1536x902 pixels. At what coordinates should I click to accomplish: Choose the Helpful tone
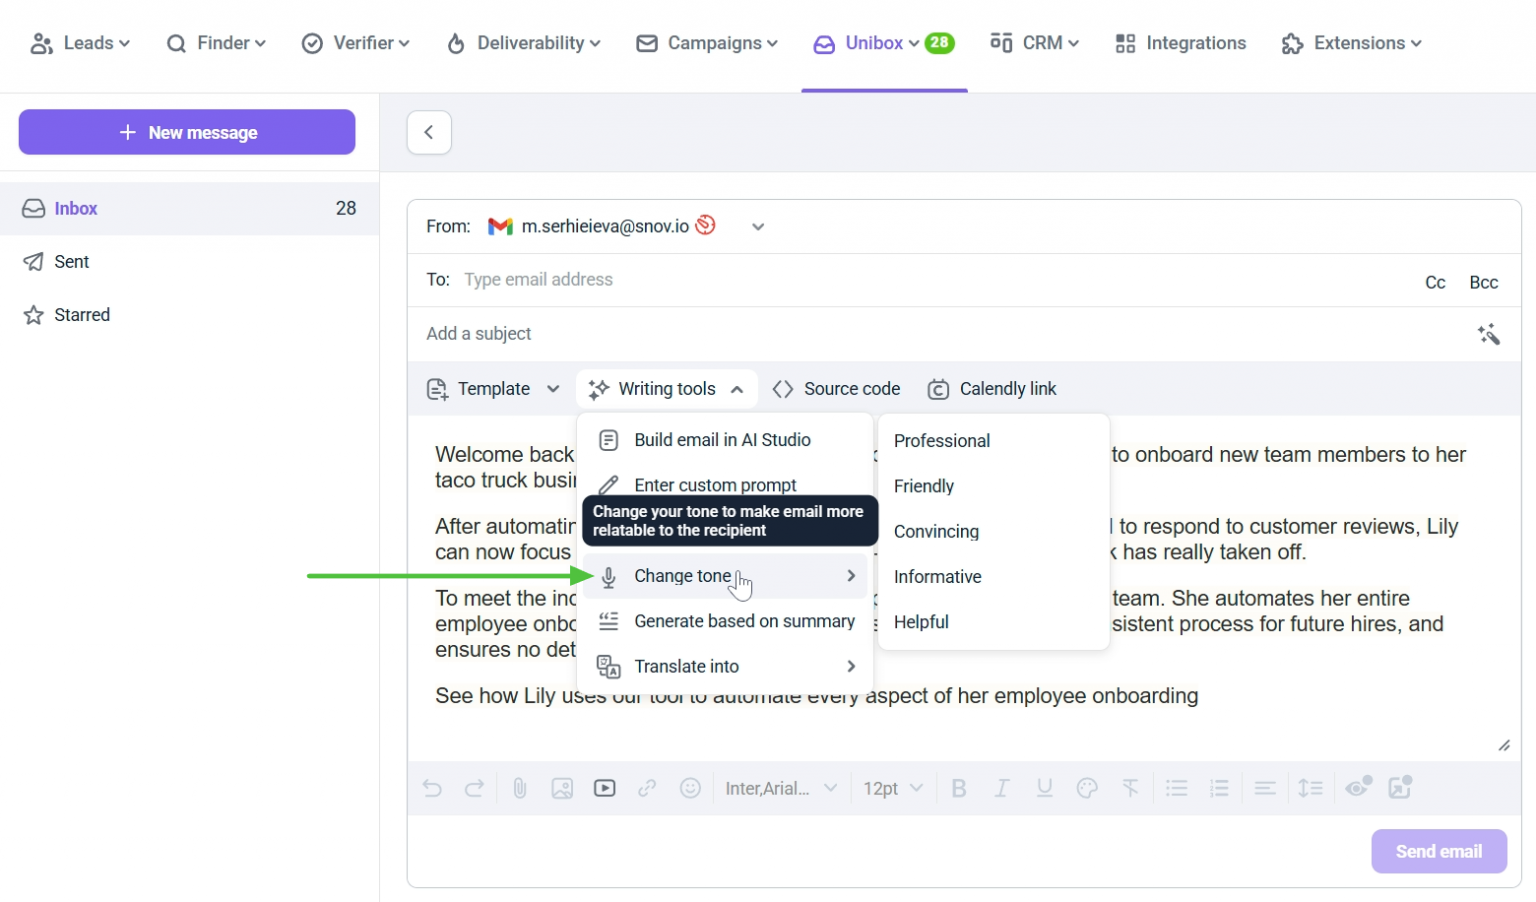tap(921, 622)
